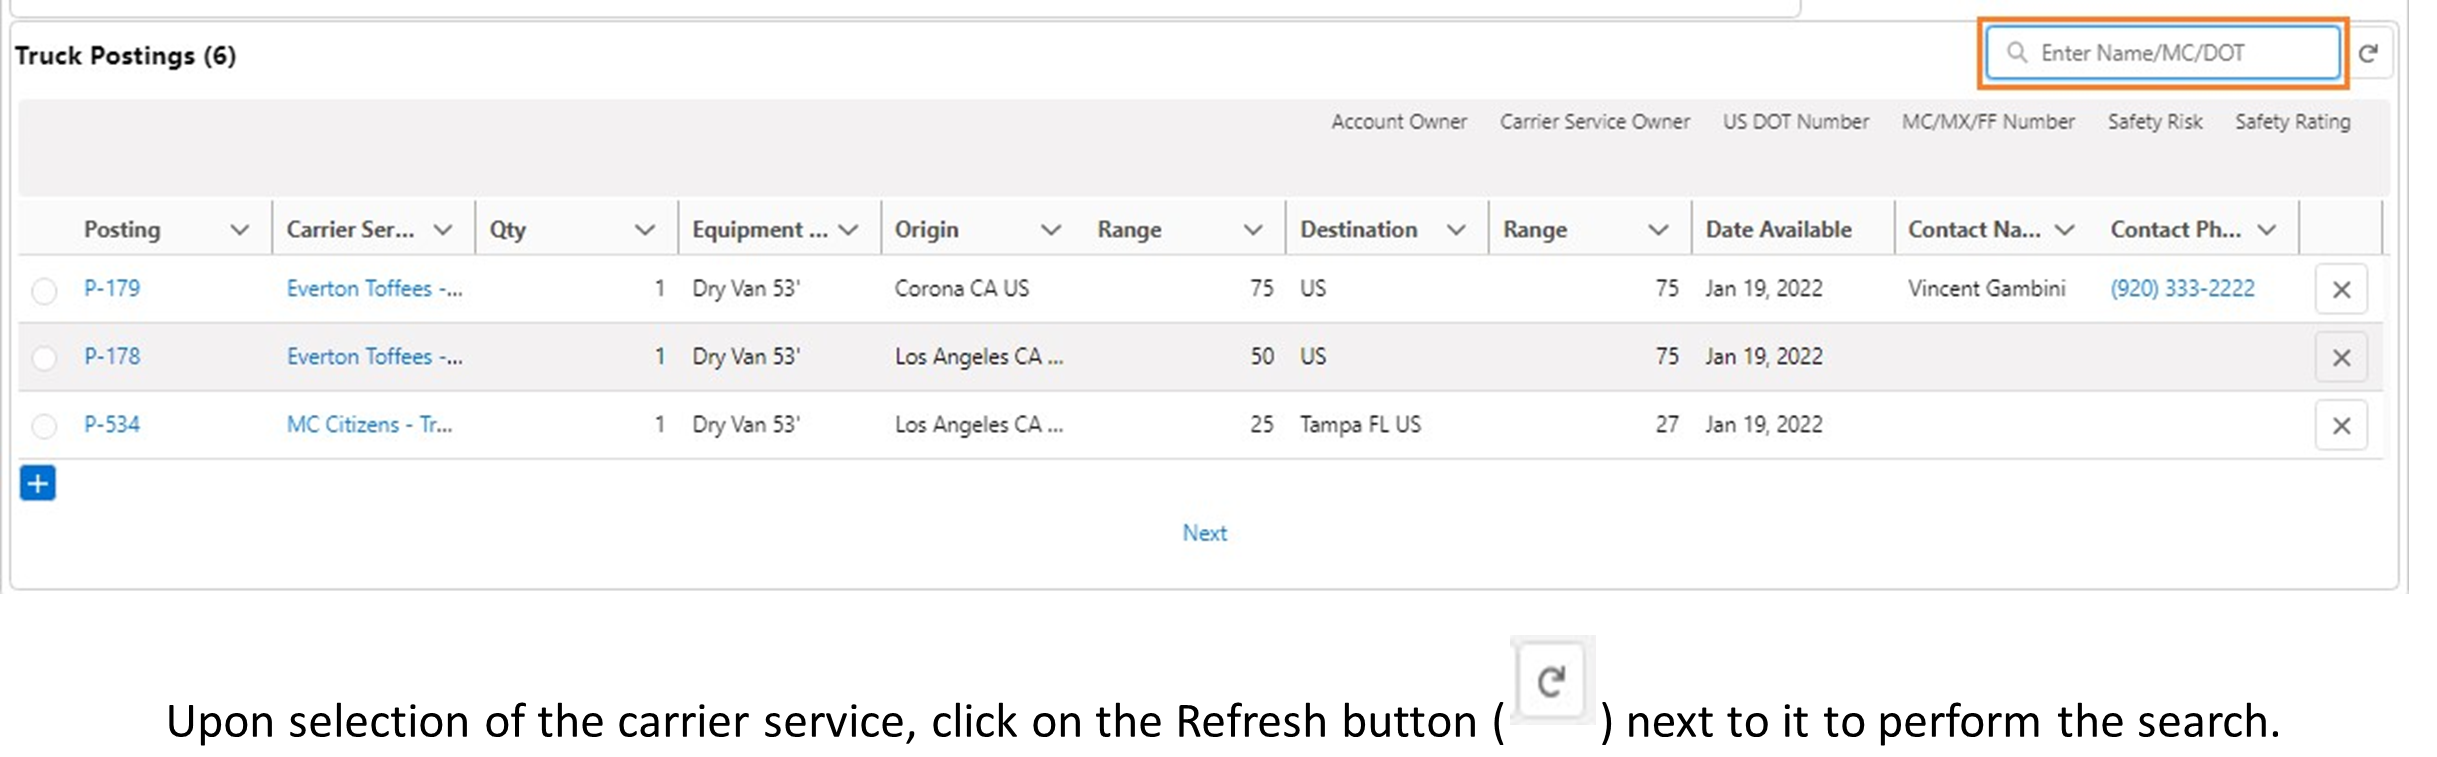Select the radio button for posting P-534
This screenshot has width=2437, height=757.
coord(44,426)
